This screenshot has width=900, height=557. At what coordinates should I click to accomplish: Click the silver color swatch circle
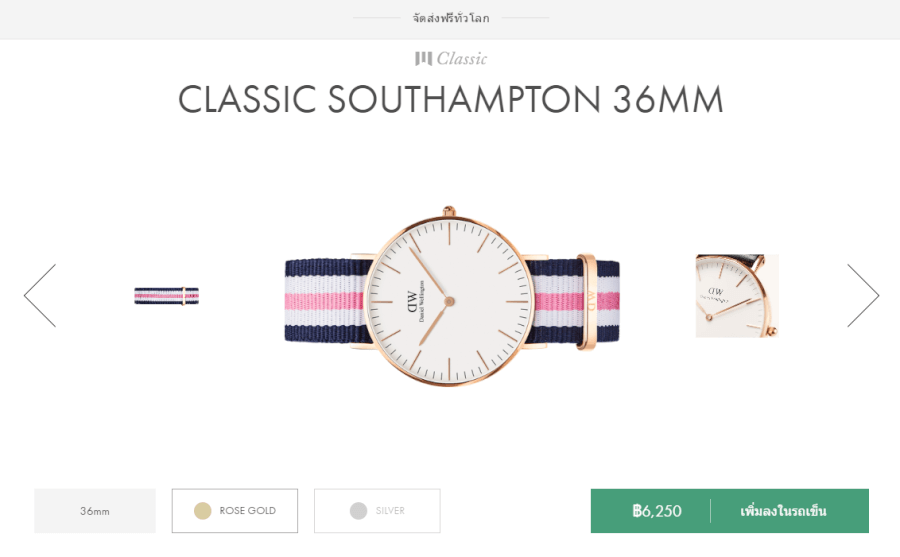[358, 511]
